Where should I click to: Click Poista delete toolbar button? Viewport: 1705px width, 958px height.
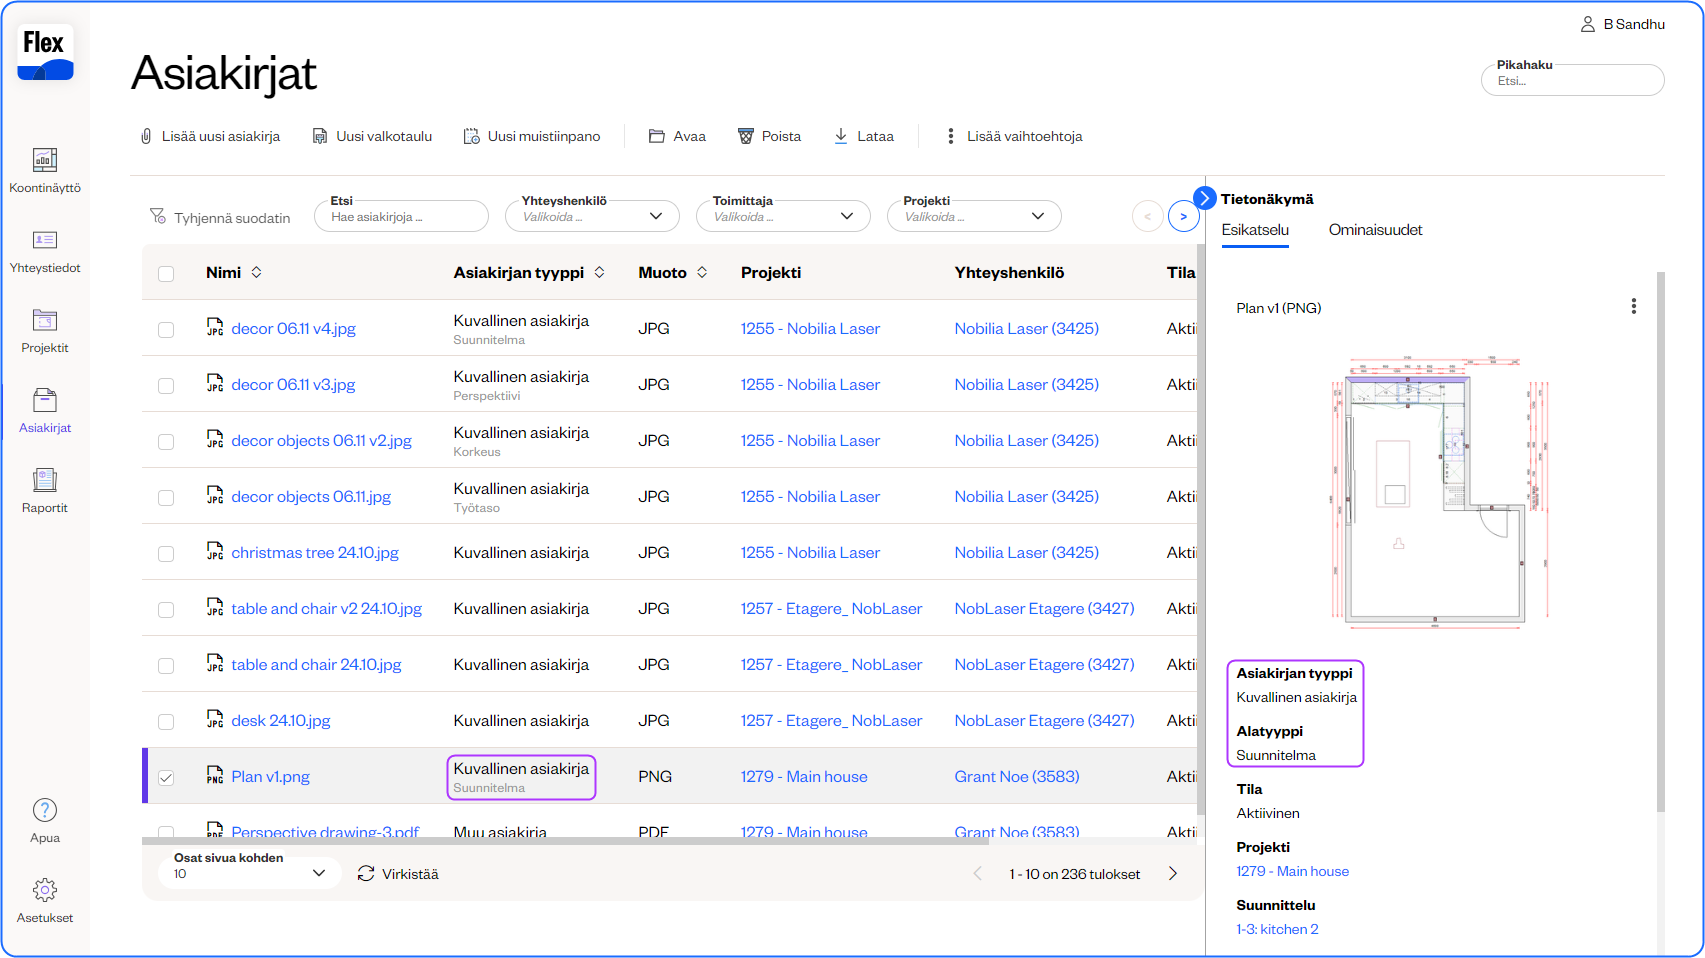[769, 136]
